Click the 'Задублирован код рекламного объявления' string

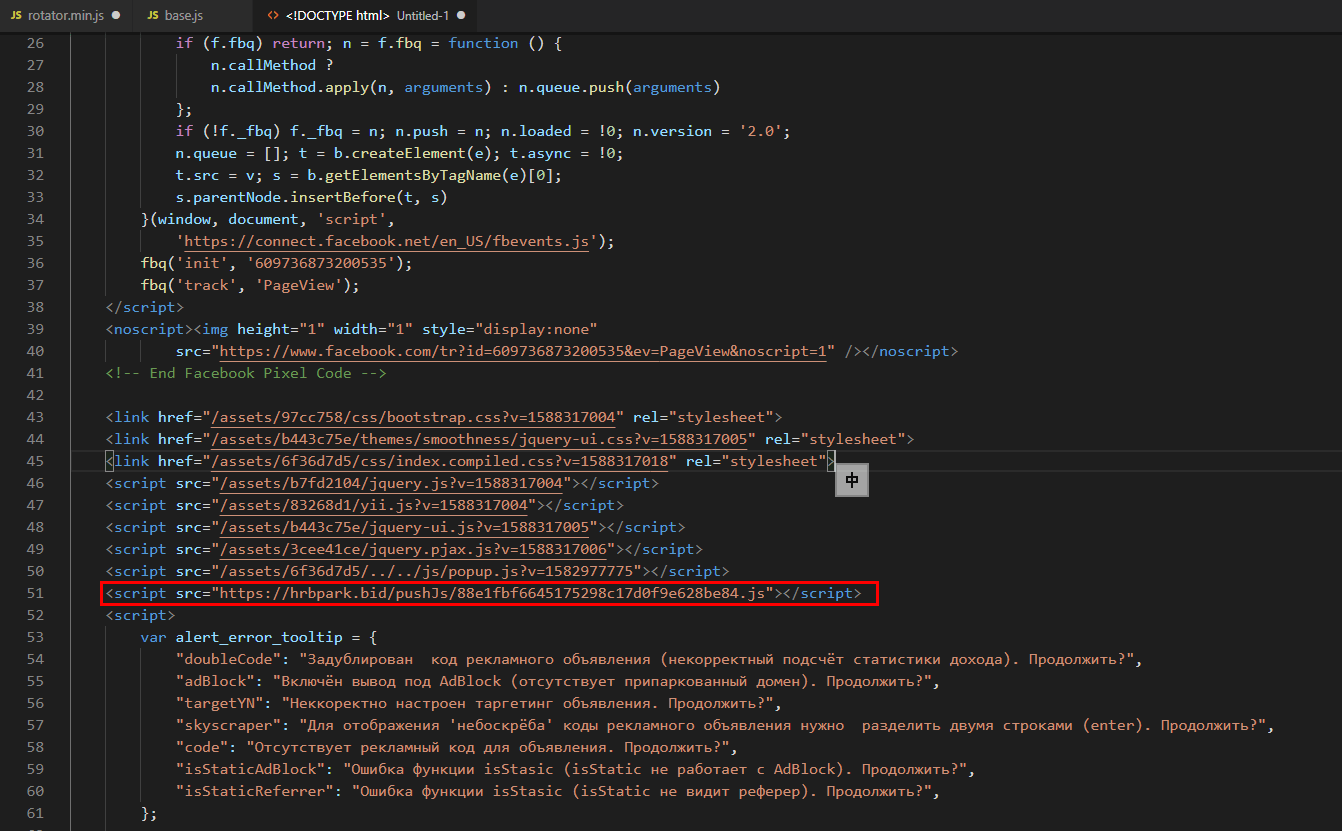[x=715, y=659]
